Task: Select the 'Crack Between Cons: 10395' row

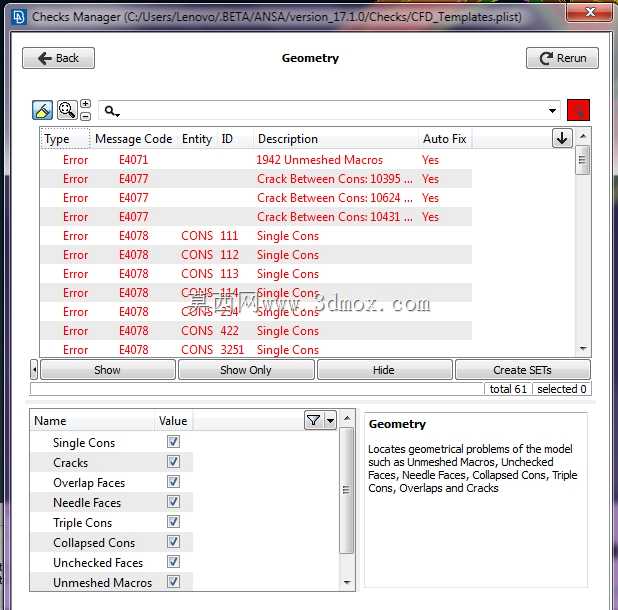Action: tap(256, 179)
